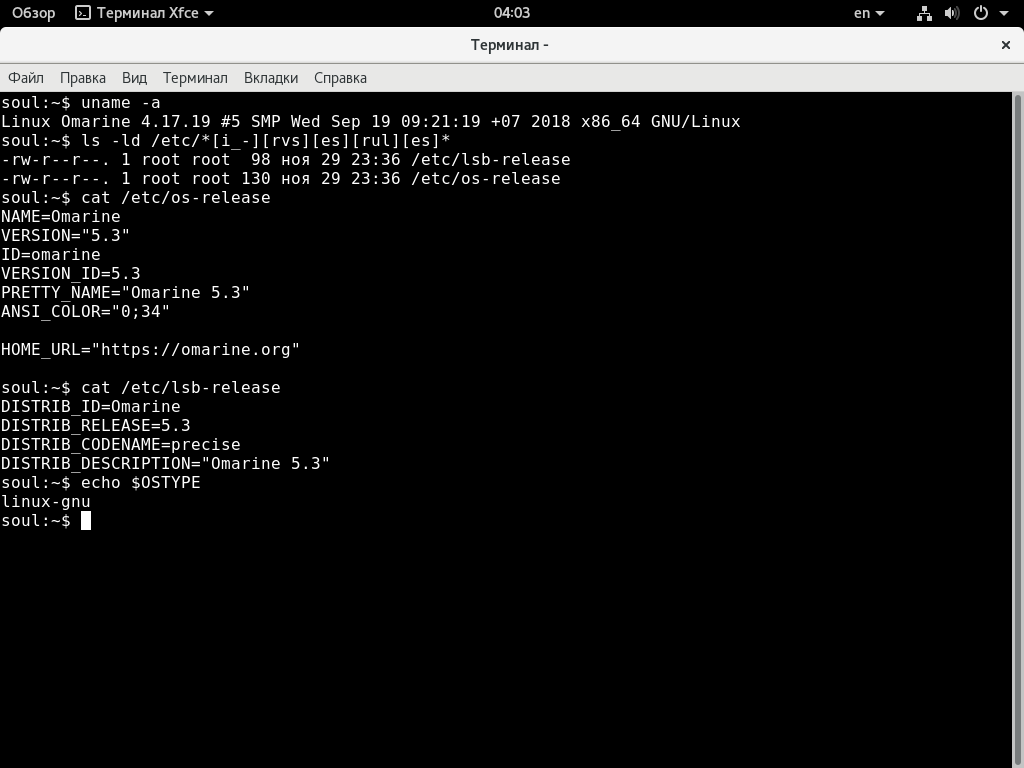Click the DISTRIB_CODENAME=precise line
Image resolution: width=1024 pixels, height=768 pixels.
click(x=121, y=444)
